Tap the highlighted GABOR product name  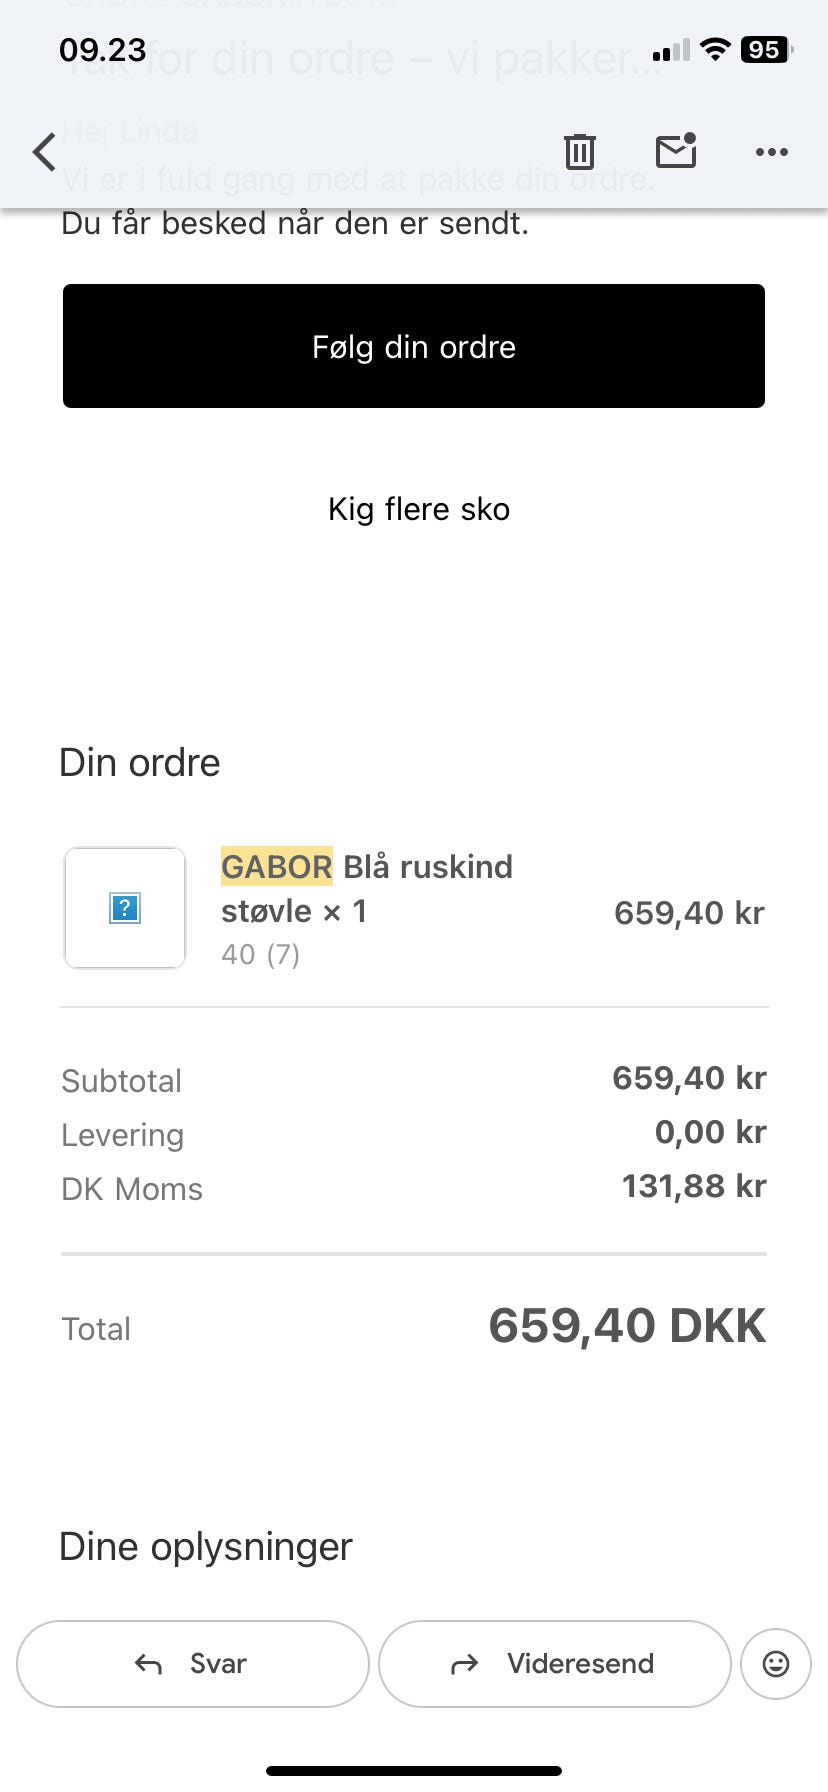[x=276, y=866]
